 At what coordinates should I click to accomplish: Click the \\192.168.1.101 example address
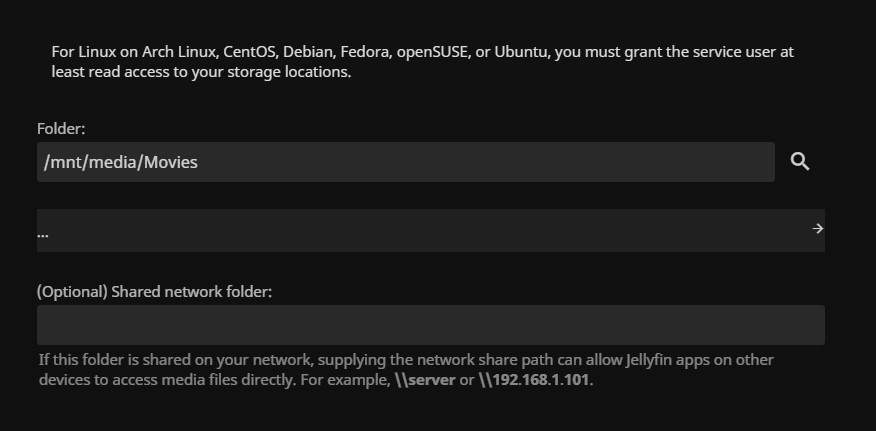coord(534,380)
